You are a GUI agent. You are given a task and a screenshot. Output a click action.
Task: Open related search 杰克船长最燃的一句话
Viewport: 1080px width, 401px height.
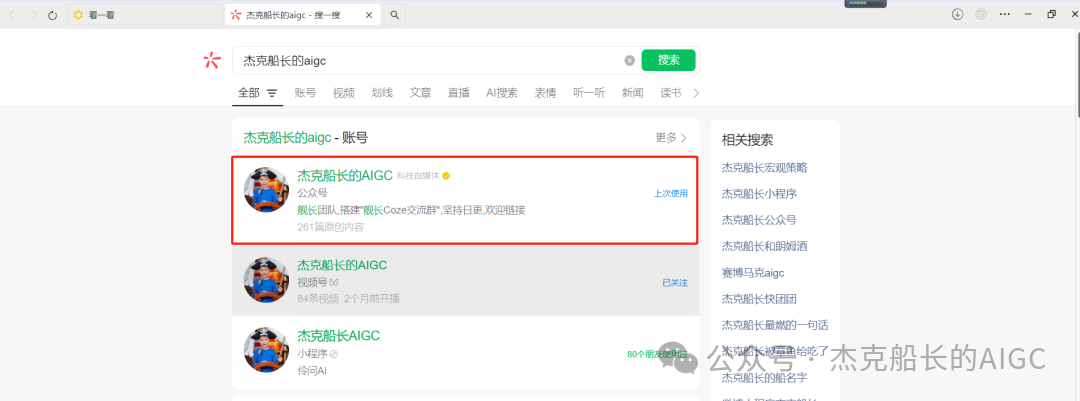click(x=775, y=325)
